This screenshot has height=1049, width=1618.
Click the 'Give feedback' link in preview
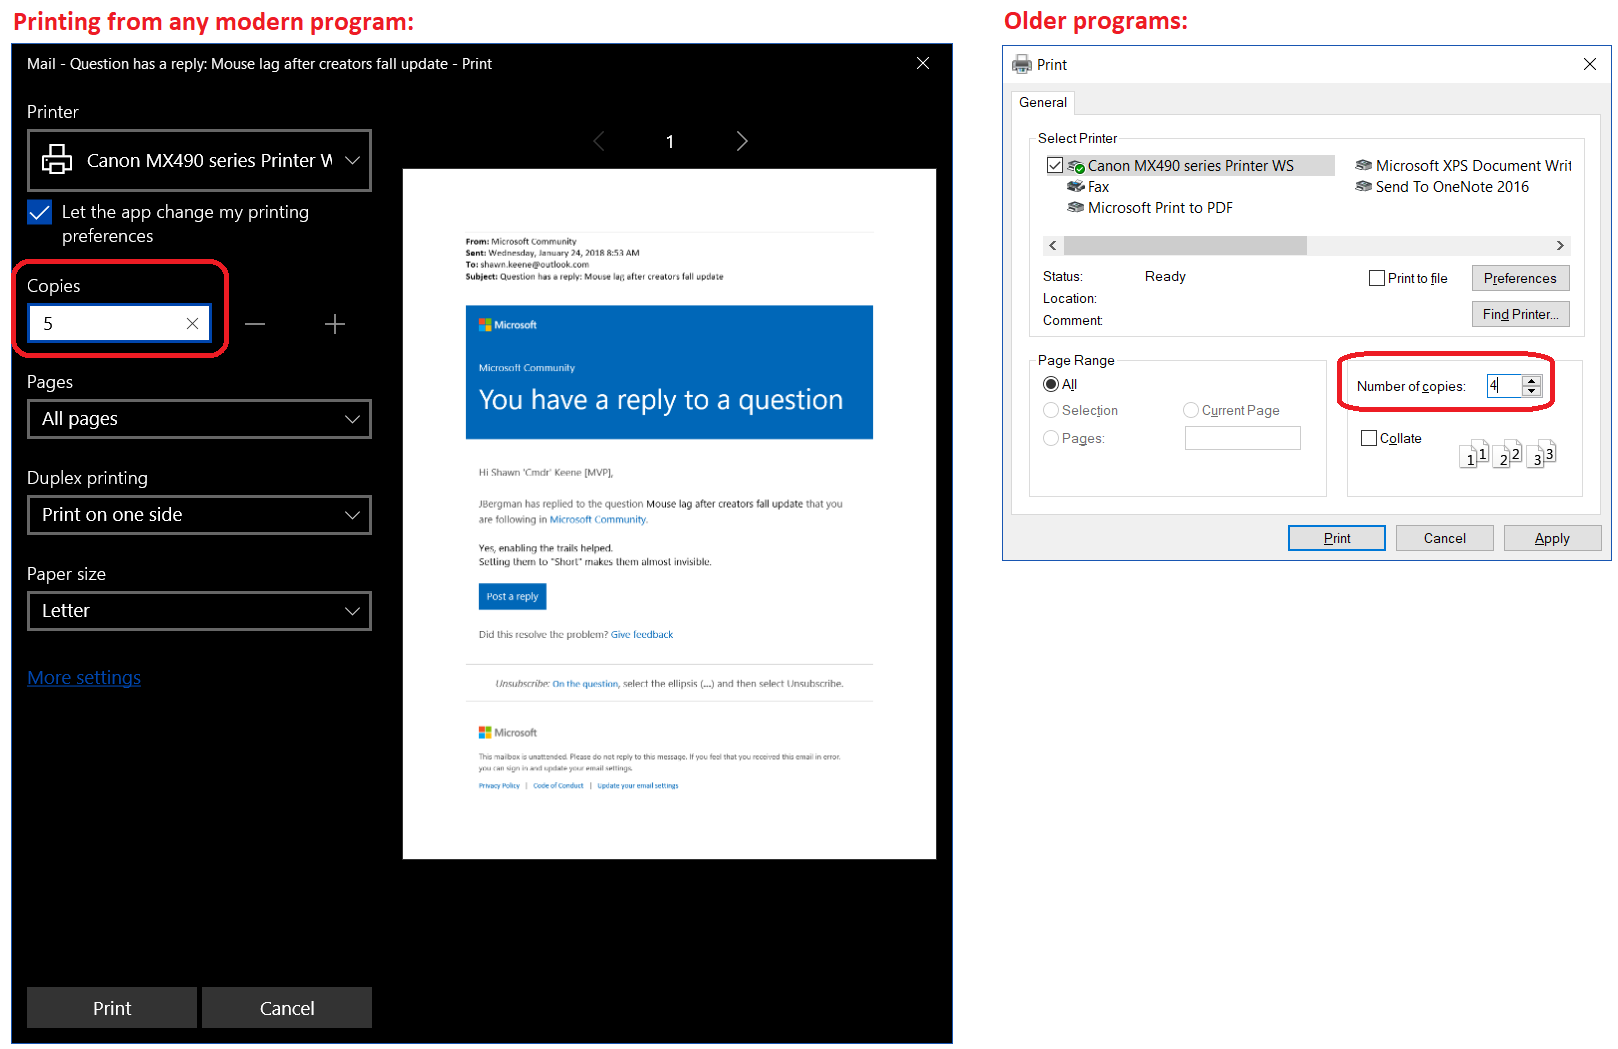coord(642,634)
